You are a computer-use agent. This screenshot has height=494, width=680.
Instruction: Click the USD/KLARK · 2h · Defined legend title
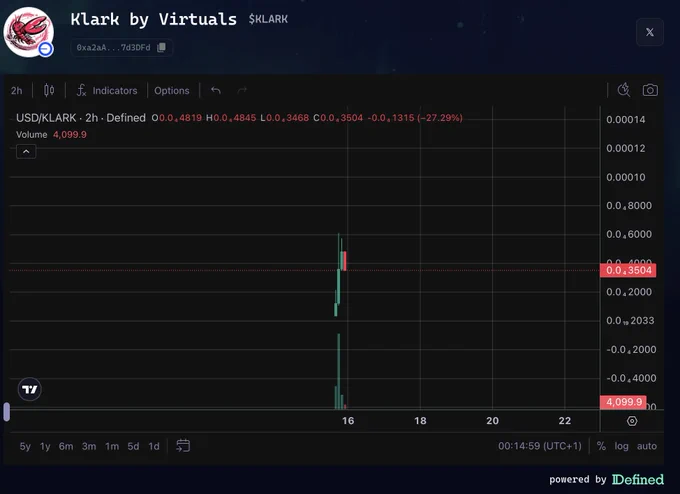81,118
